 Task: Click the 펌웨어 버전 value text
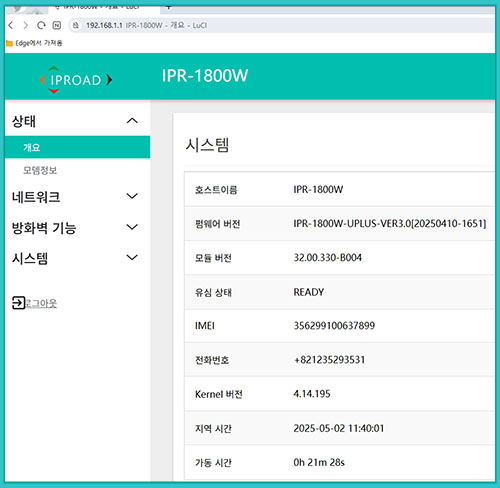coord(390,223)
